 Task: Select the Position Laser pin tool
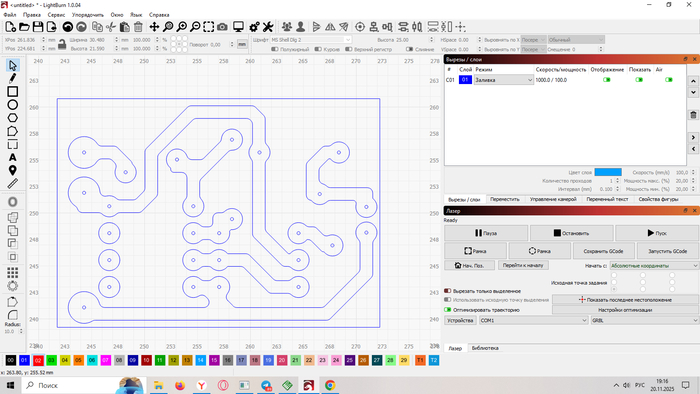point(12,170)
